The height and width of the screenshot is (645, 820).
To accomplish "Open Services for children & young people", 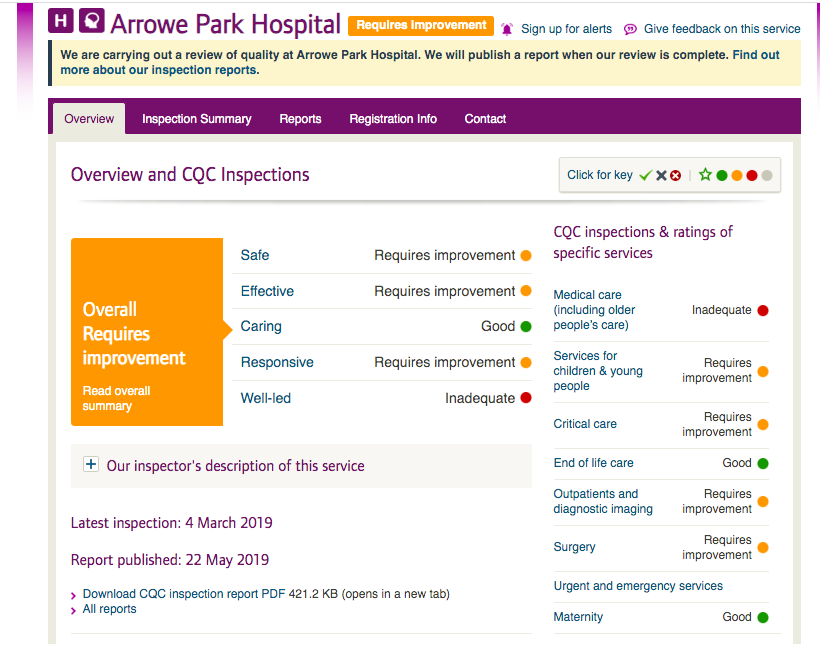I will [598, 371].
